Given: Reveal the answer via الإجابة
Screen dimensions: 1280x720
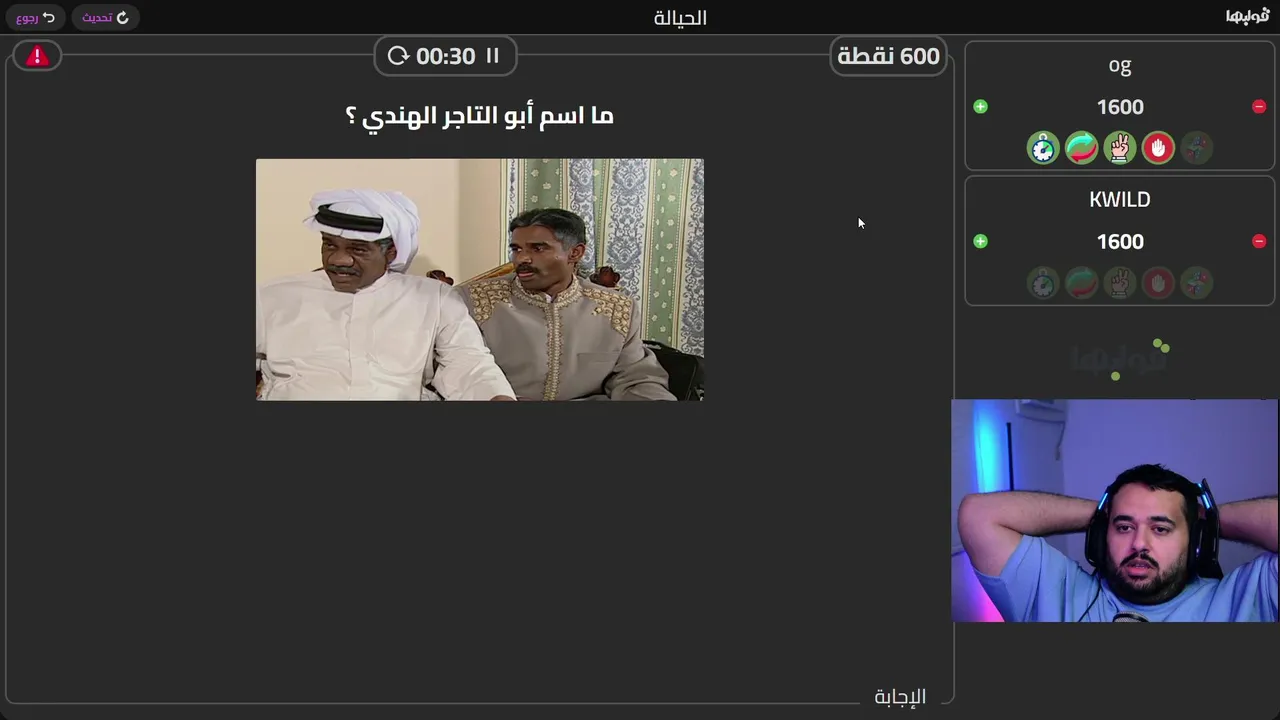Looking at the screenshot, I should coord(900,696).
